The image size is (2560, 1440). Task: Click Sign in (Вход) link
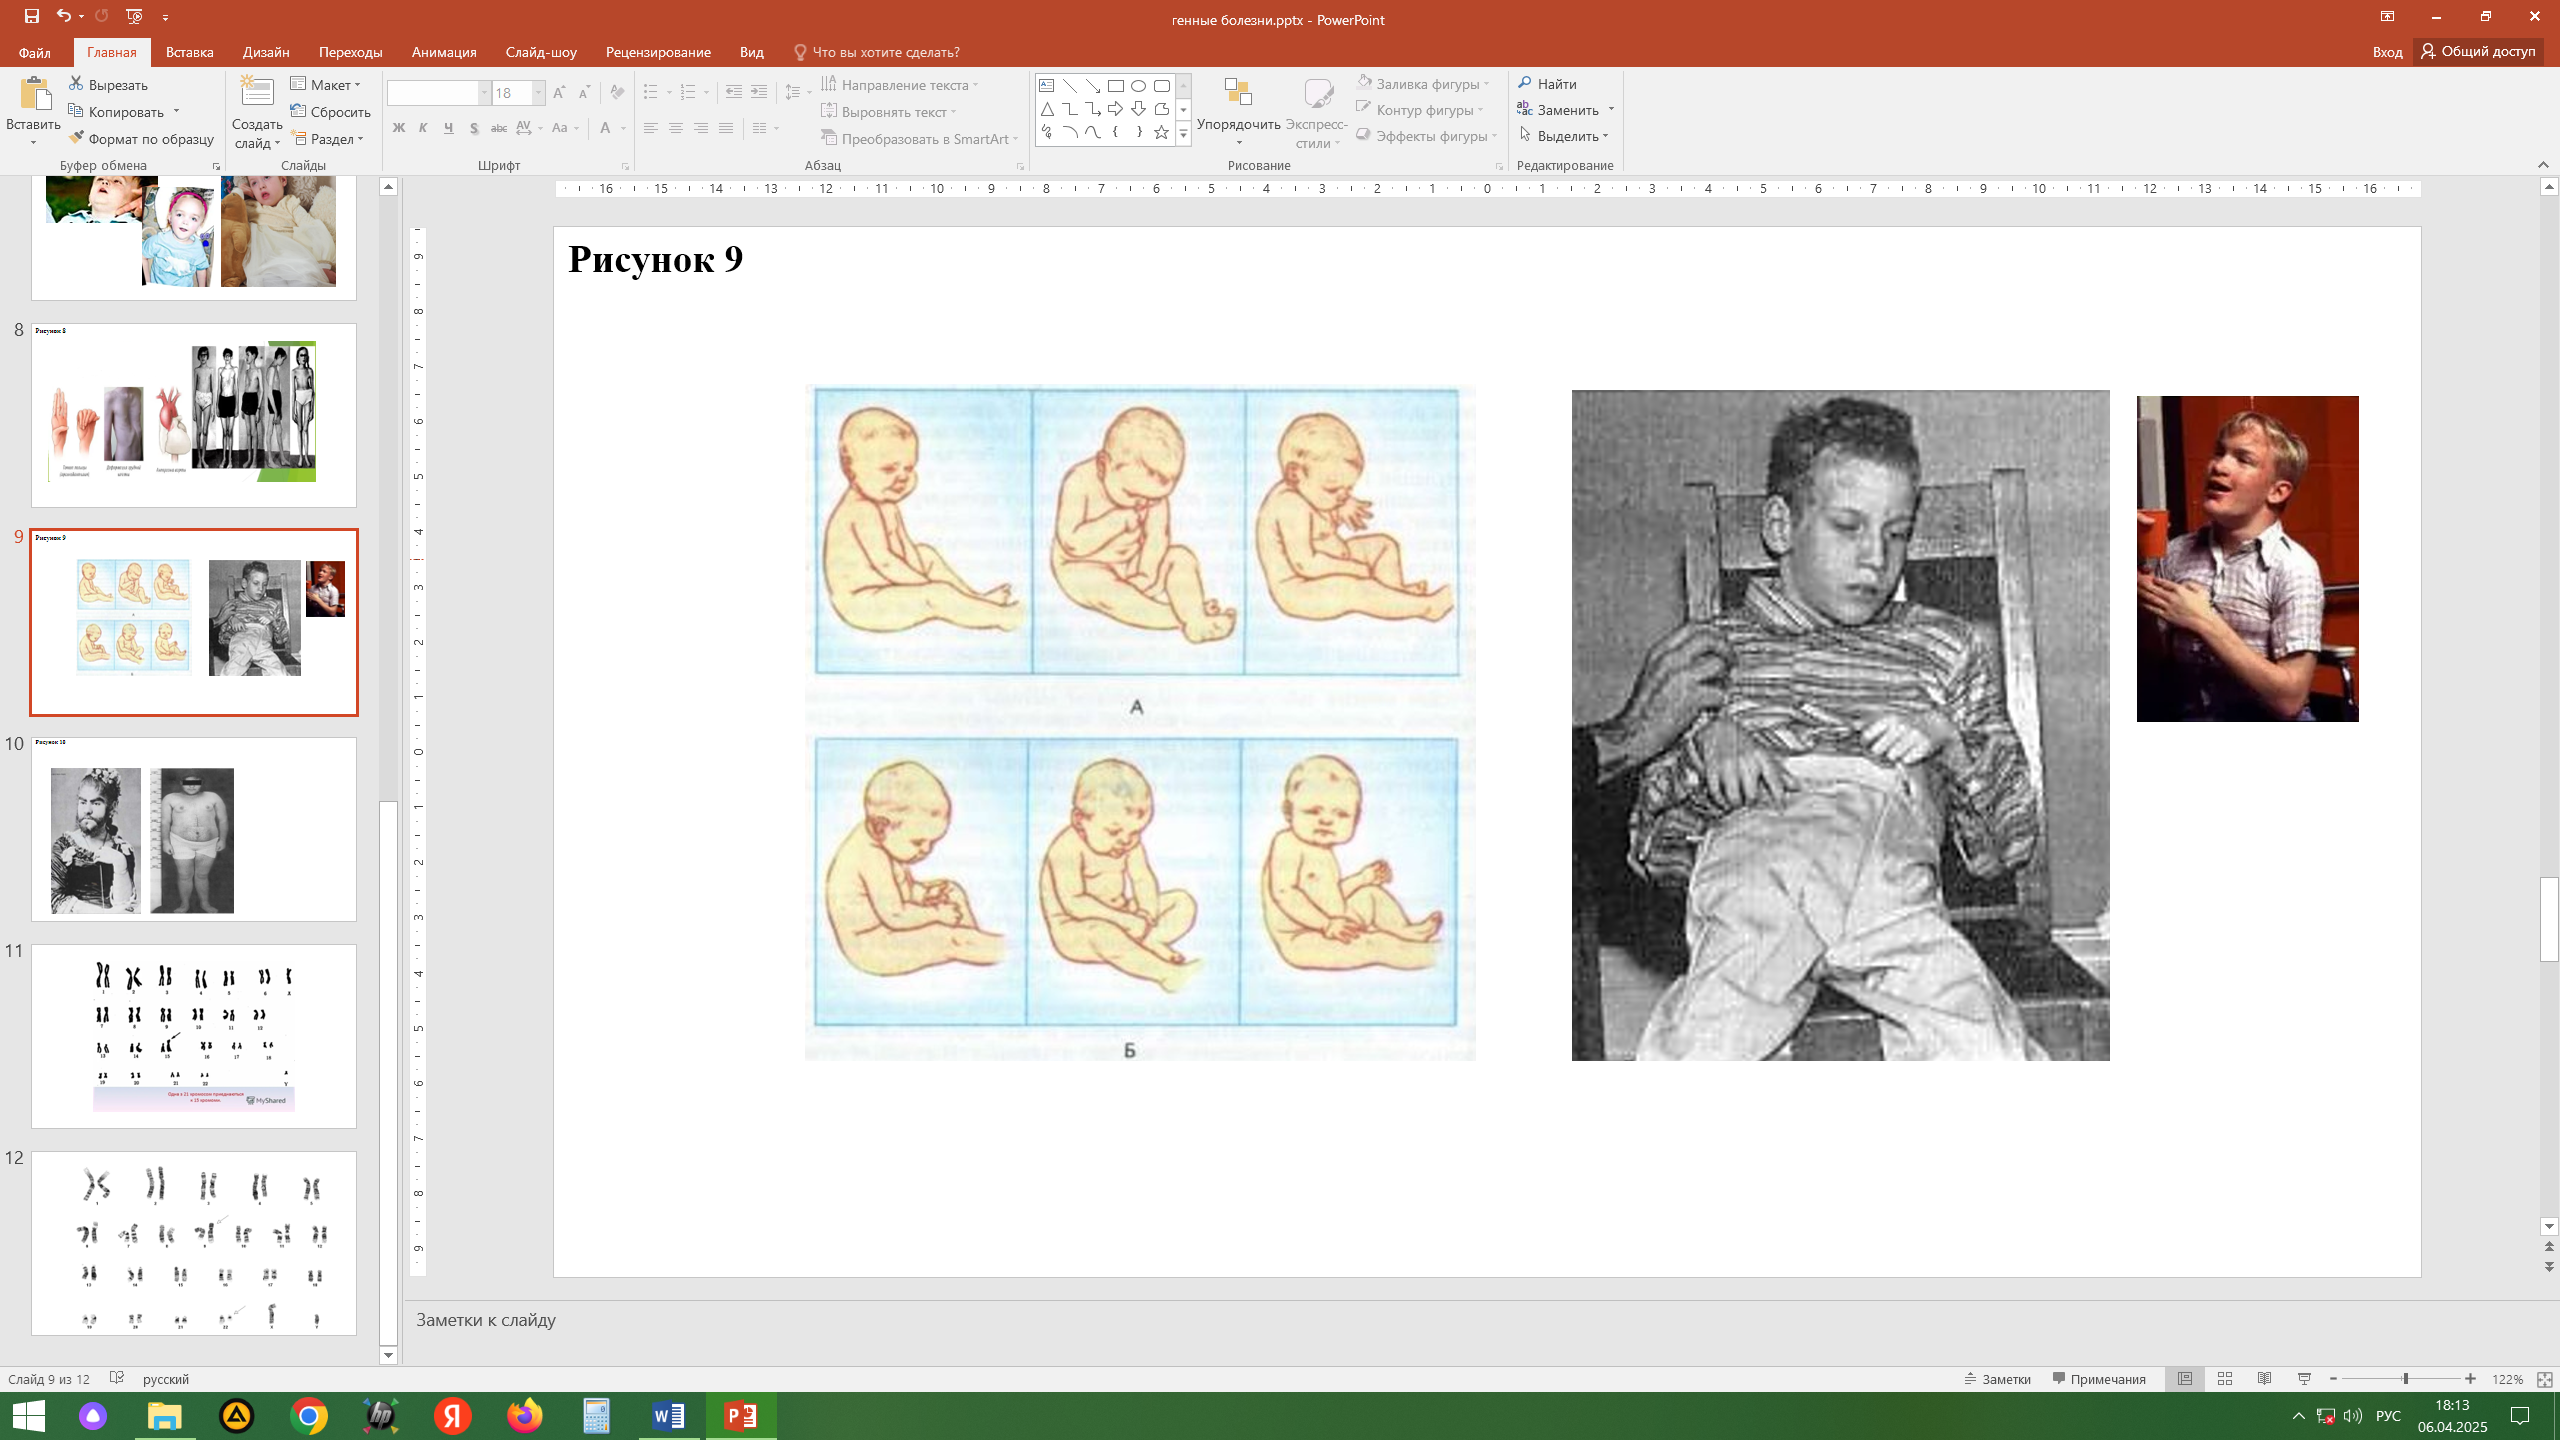point(2386,52)
